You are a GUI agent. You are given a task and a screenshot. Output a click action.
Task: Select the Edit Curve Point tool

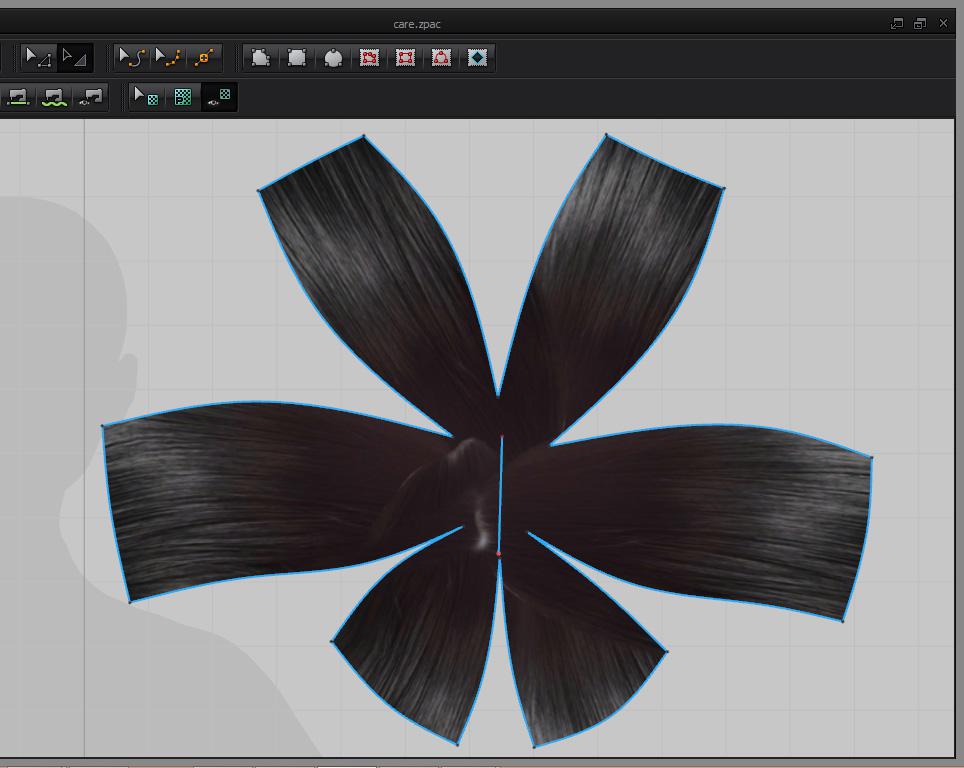[x=168, y=58]
